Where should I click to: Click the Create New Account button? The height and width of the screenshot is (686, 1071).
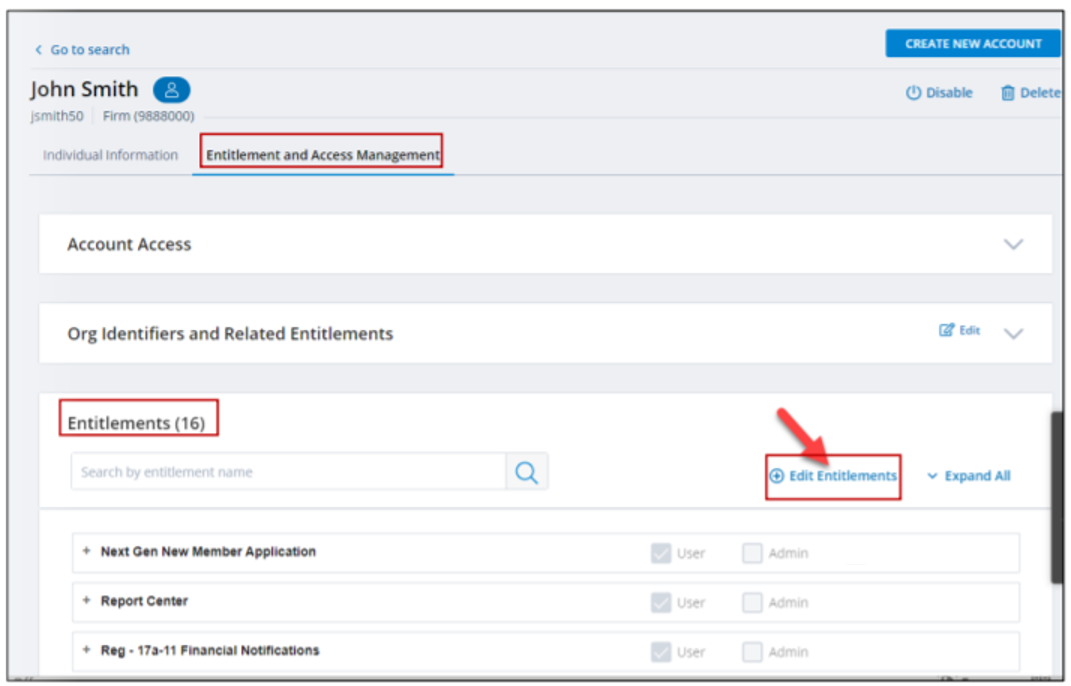pyautogui.click(x=972, y=44)
